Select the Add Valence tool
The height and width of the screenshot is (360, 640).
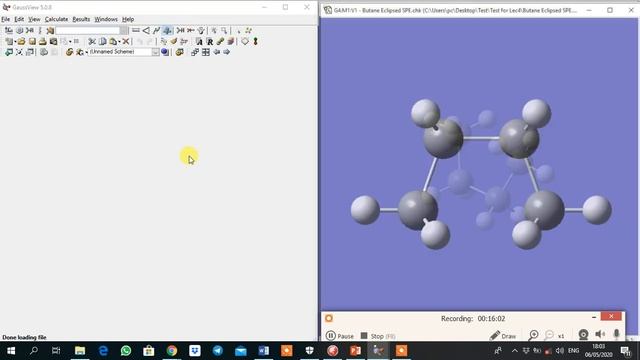(180, 30)
